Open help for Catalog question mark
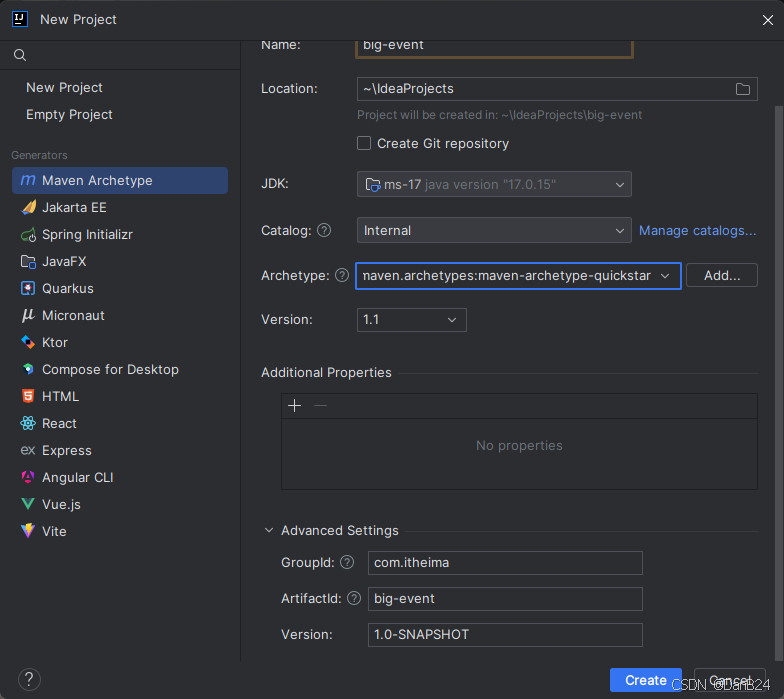 coord(324,230)
